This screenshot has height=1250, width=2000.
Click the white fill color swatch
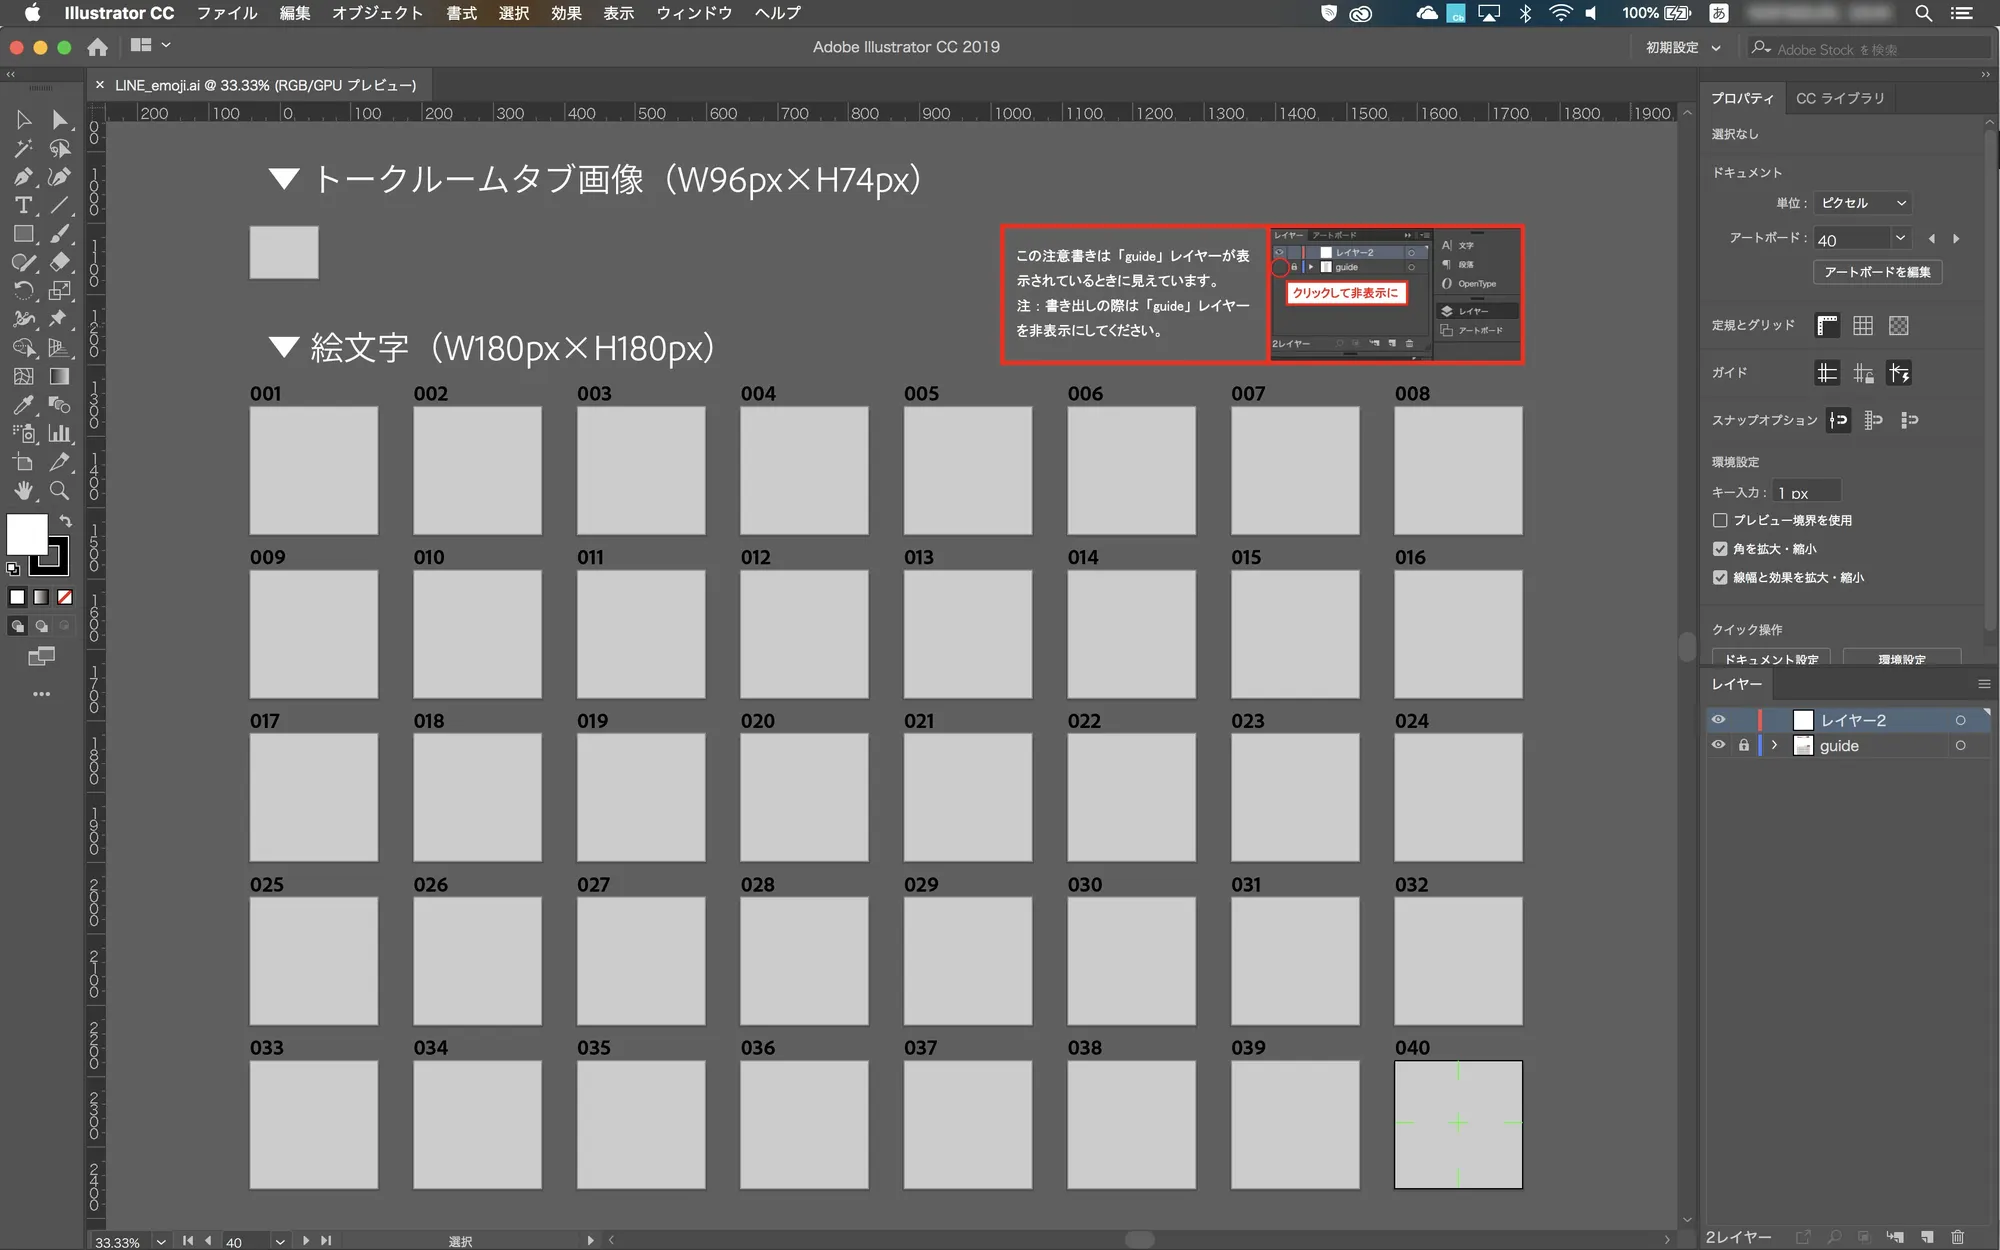click(27, 532)
